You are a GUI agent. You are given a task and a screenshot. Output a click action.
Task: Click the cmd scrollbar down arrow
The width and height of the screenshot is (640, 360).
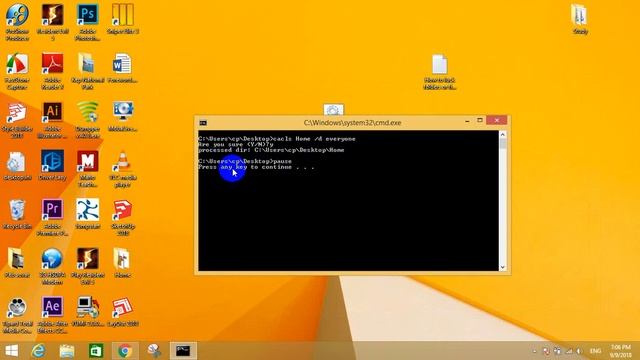click(x=503, y=267)
